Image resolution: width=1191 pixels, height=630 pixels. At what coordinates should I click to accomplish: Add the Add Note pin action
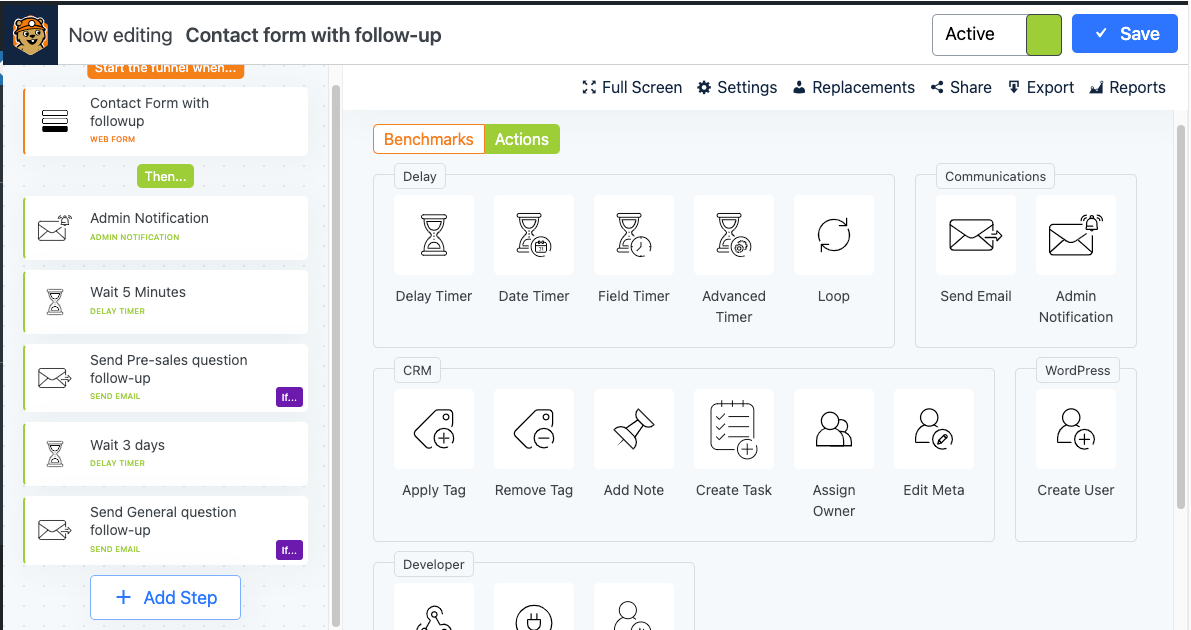click(x=633, y=429)
